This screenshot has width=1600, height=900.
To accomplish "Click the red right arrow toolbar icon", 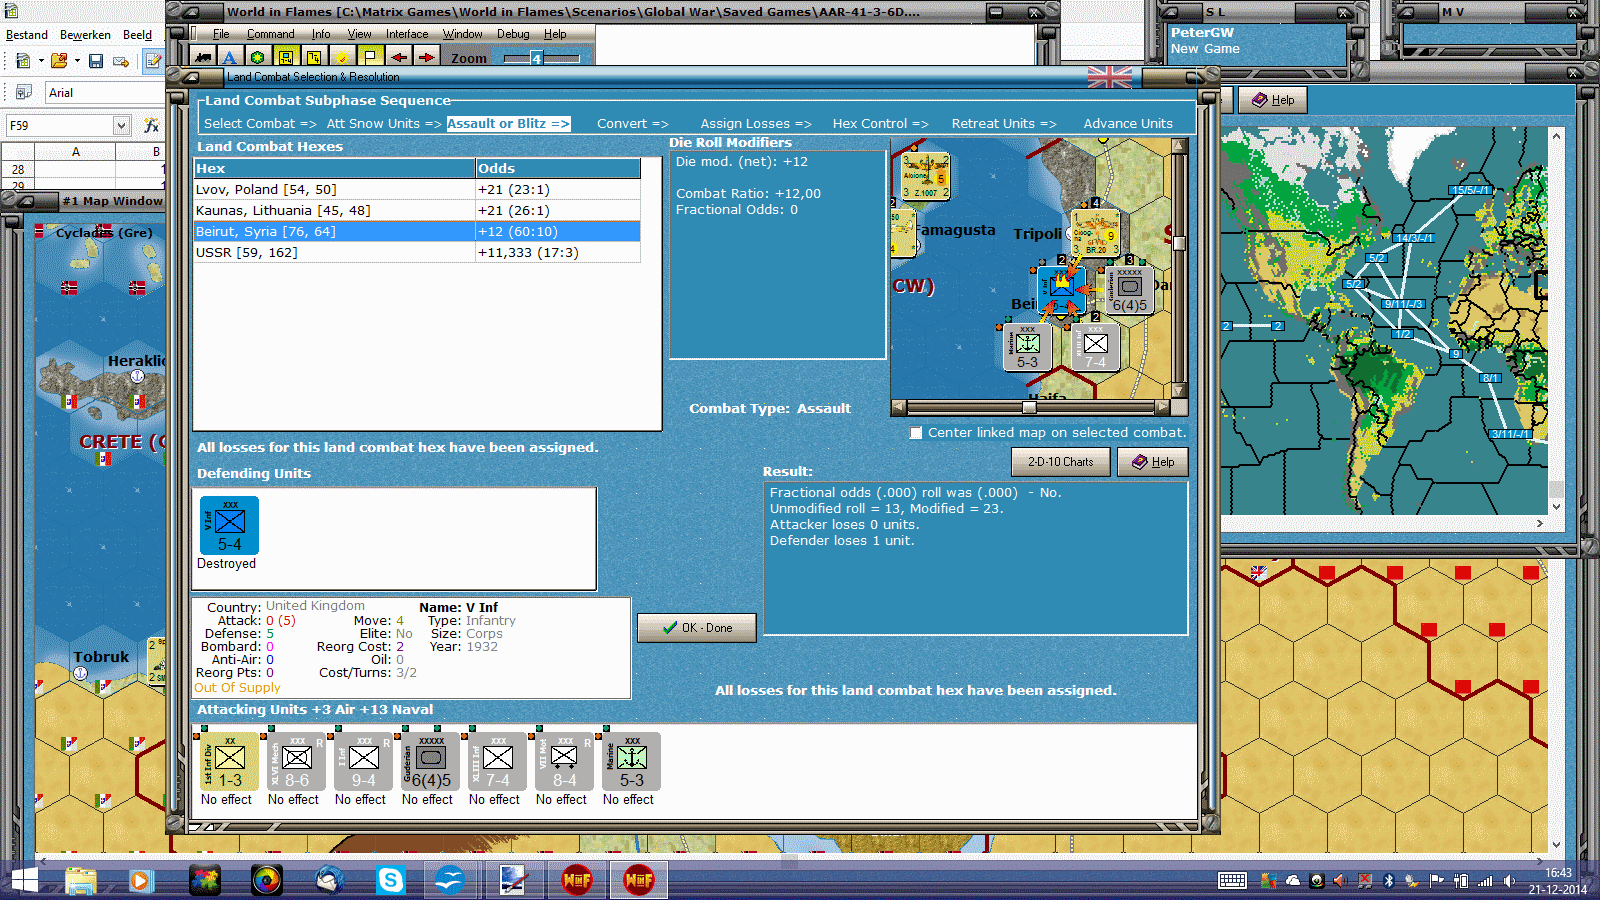I will click(x=426, y=57).
